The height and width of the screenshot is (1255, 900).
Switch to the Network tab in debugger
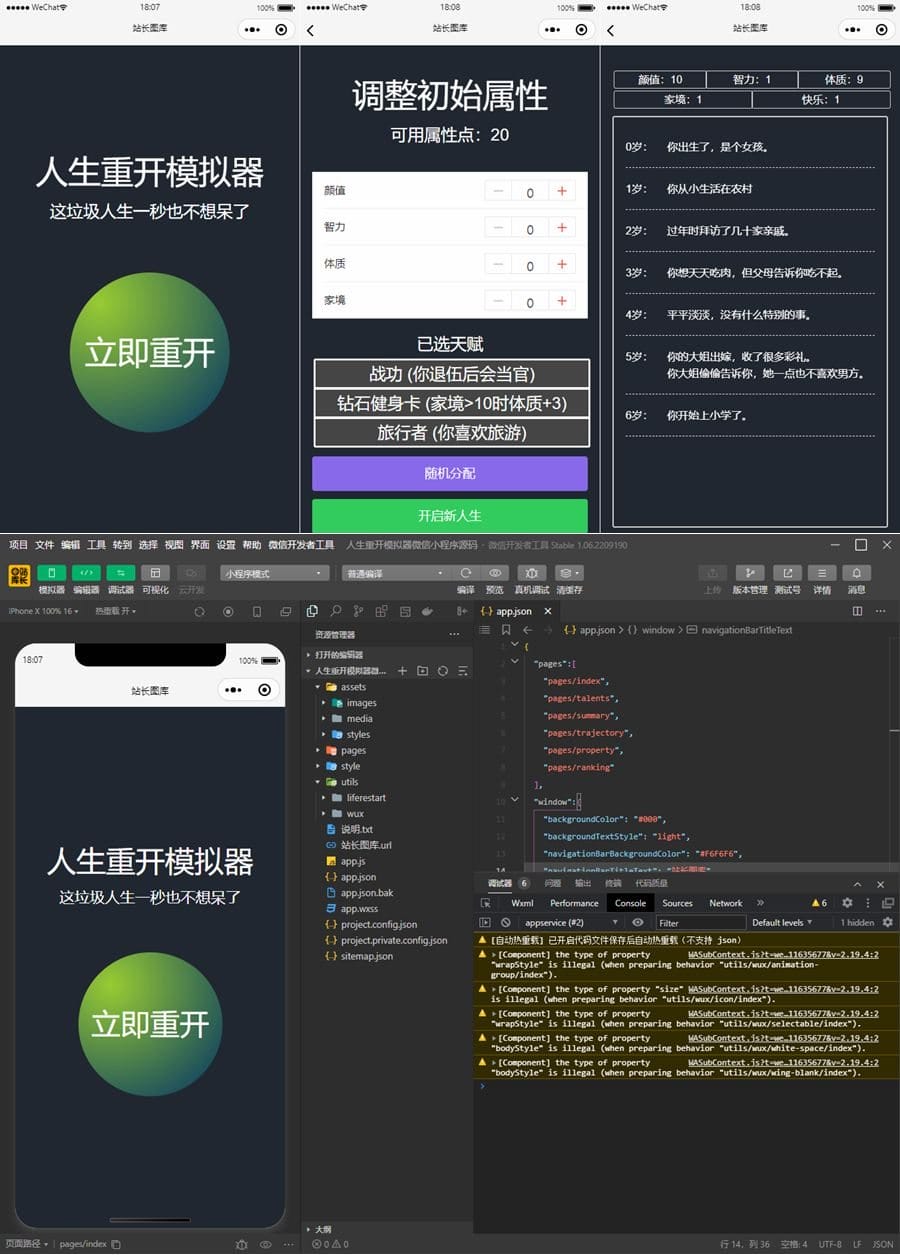(x=725, y=902)
